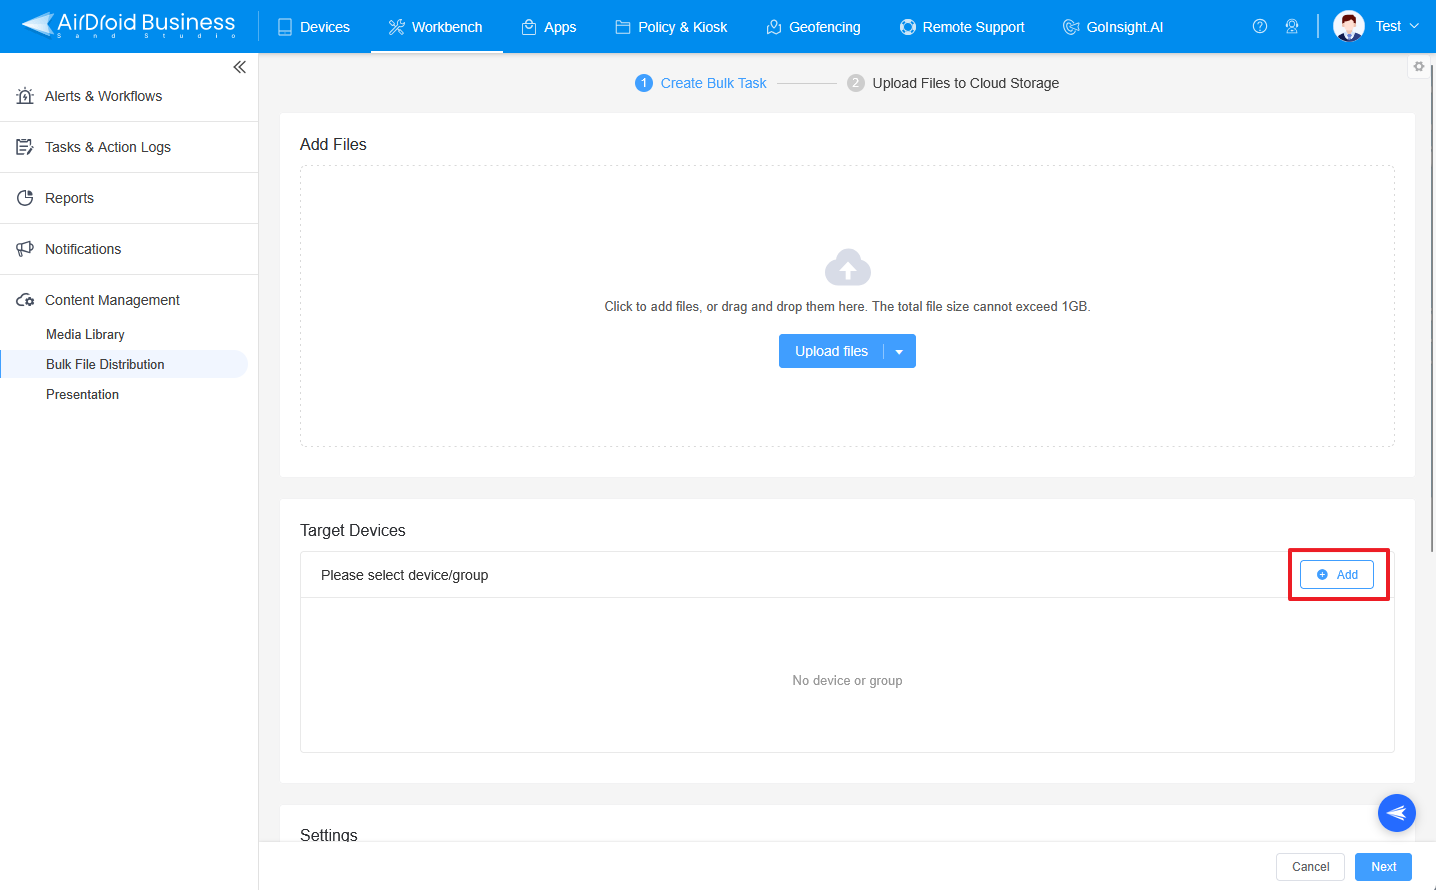Switch to the Devices tab
Viewport: 1436px width, 890px height.
pos(314,27)
